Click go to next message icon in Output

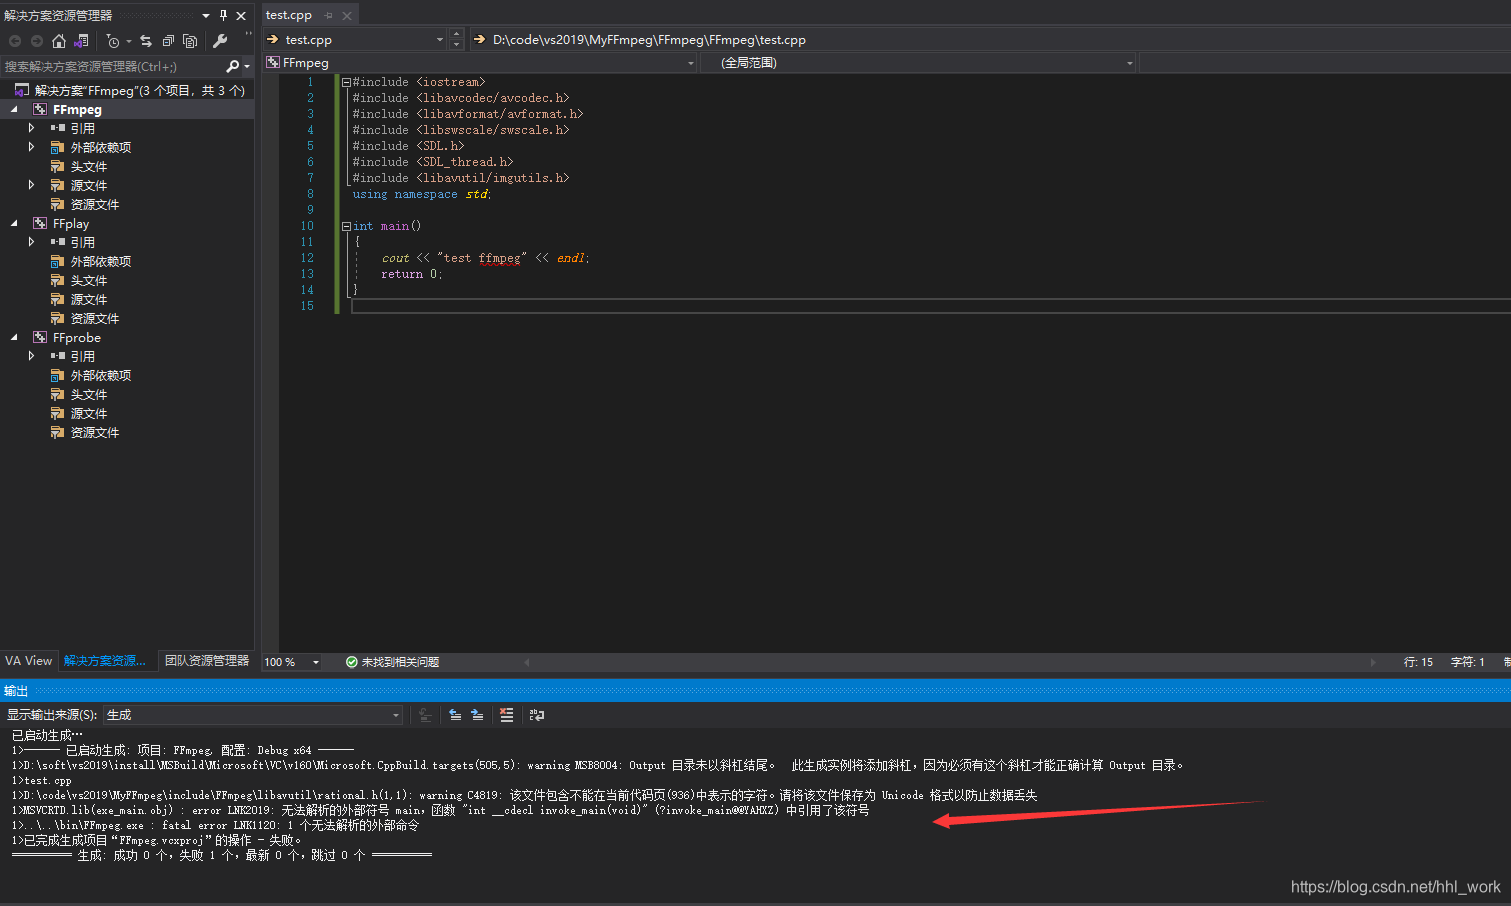[477, 715]
